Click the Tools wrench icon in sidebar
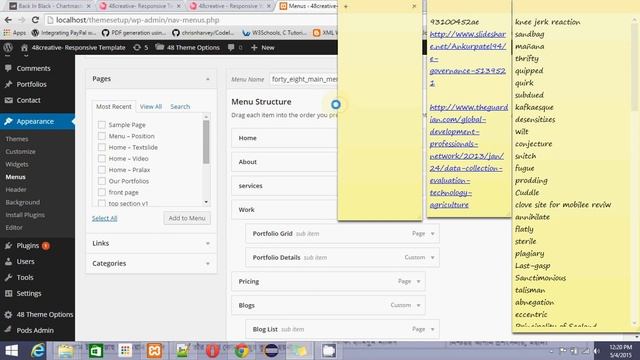The width and height of the screenshot is (640, 360). coord(9,277)
